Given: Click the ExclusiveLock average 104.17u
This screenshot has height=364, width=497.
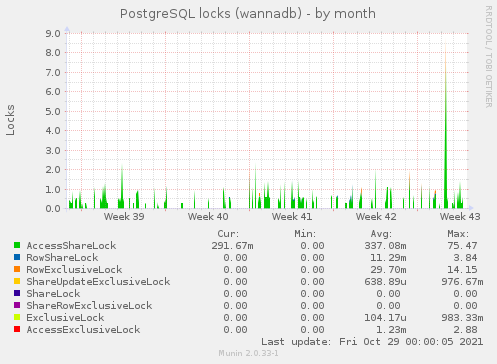Looking at the screenshot, I should pyautogui.click(x=385, y=318).
